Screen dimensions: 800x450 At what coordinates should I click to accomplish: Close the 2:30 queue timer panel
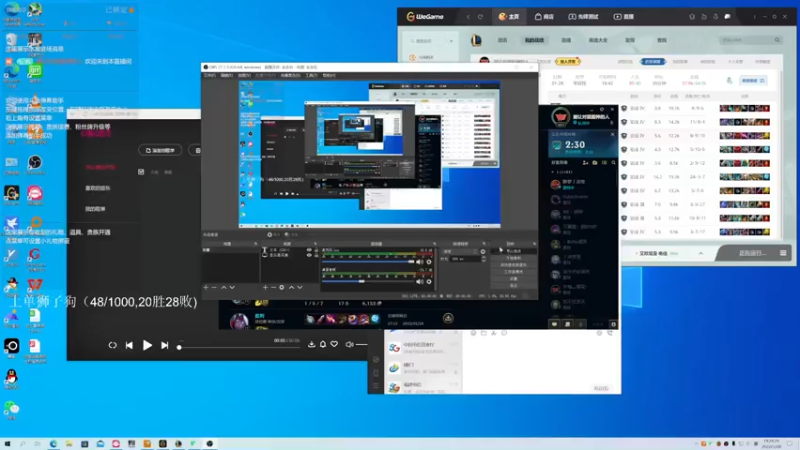(x=612, y=135)
